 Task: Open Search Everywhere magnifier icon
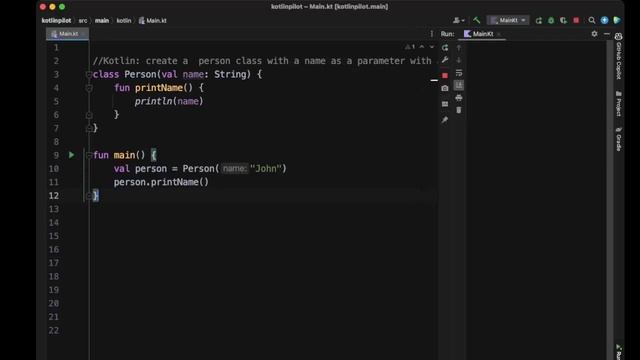tap(591, 20)
